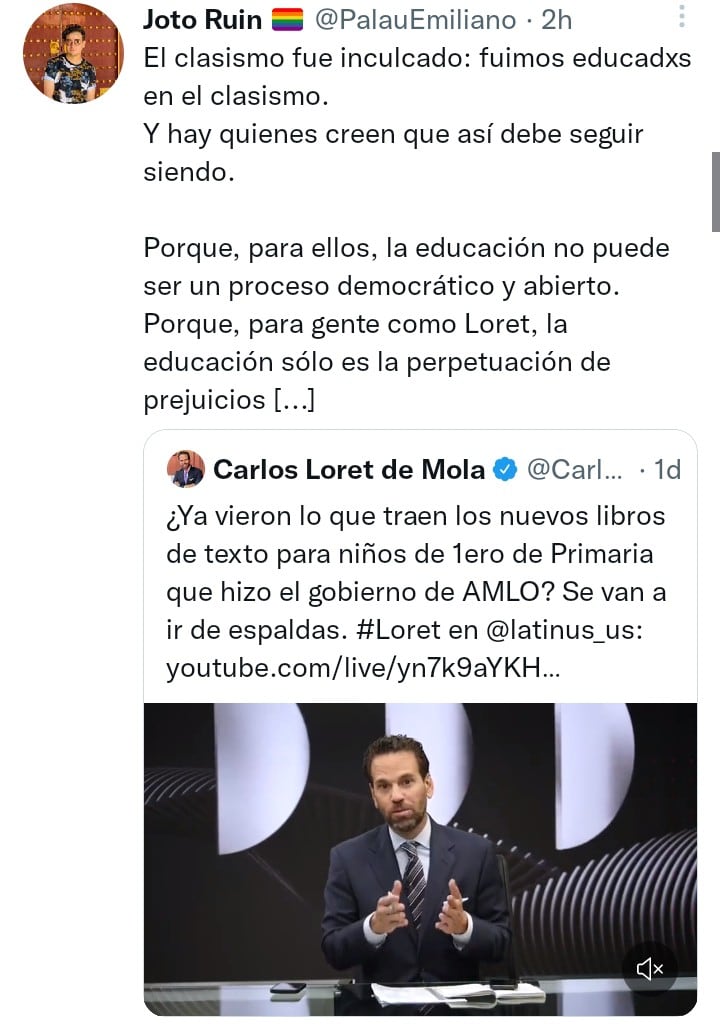
Task: Tap Carlos Loret de Mola's small avatar
Action: pyautogui.click(x=185, y=469)
